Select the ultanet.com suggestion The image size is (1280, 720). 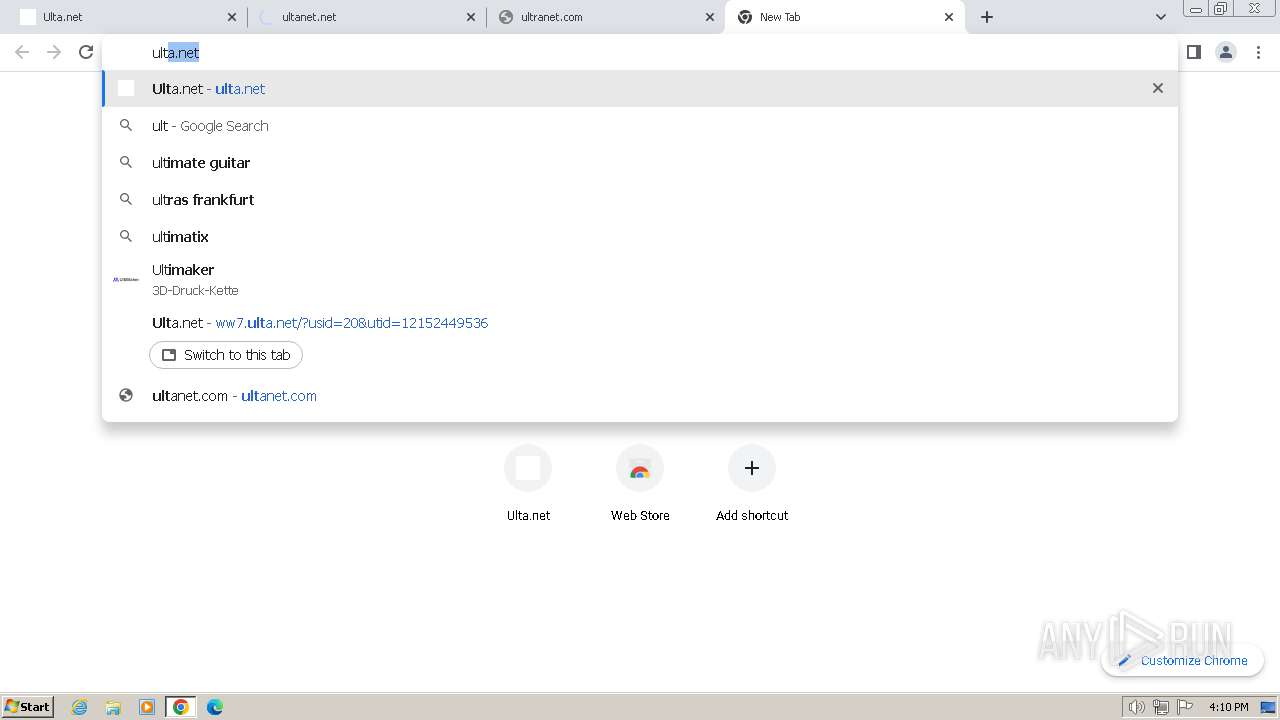640,396
